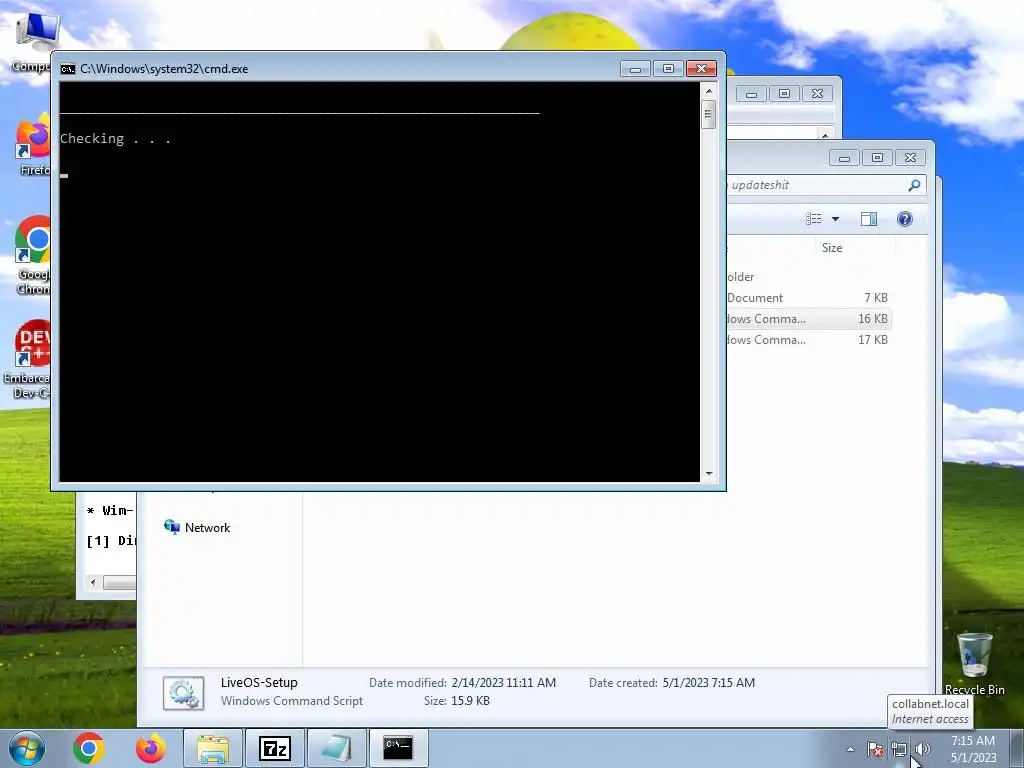Image resolution: width=1024 pixels, height=768 pixels.
Task: Switch to the Notepad taskbar button
Action: [336, 748]
